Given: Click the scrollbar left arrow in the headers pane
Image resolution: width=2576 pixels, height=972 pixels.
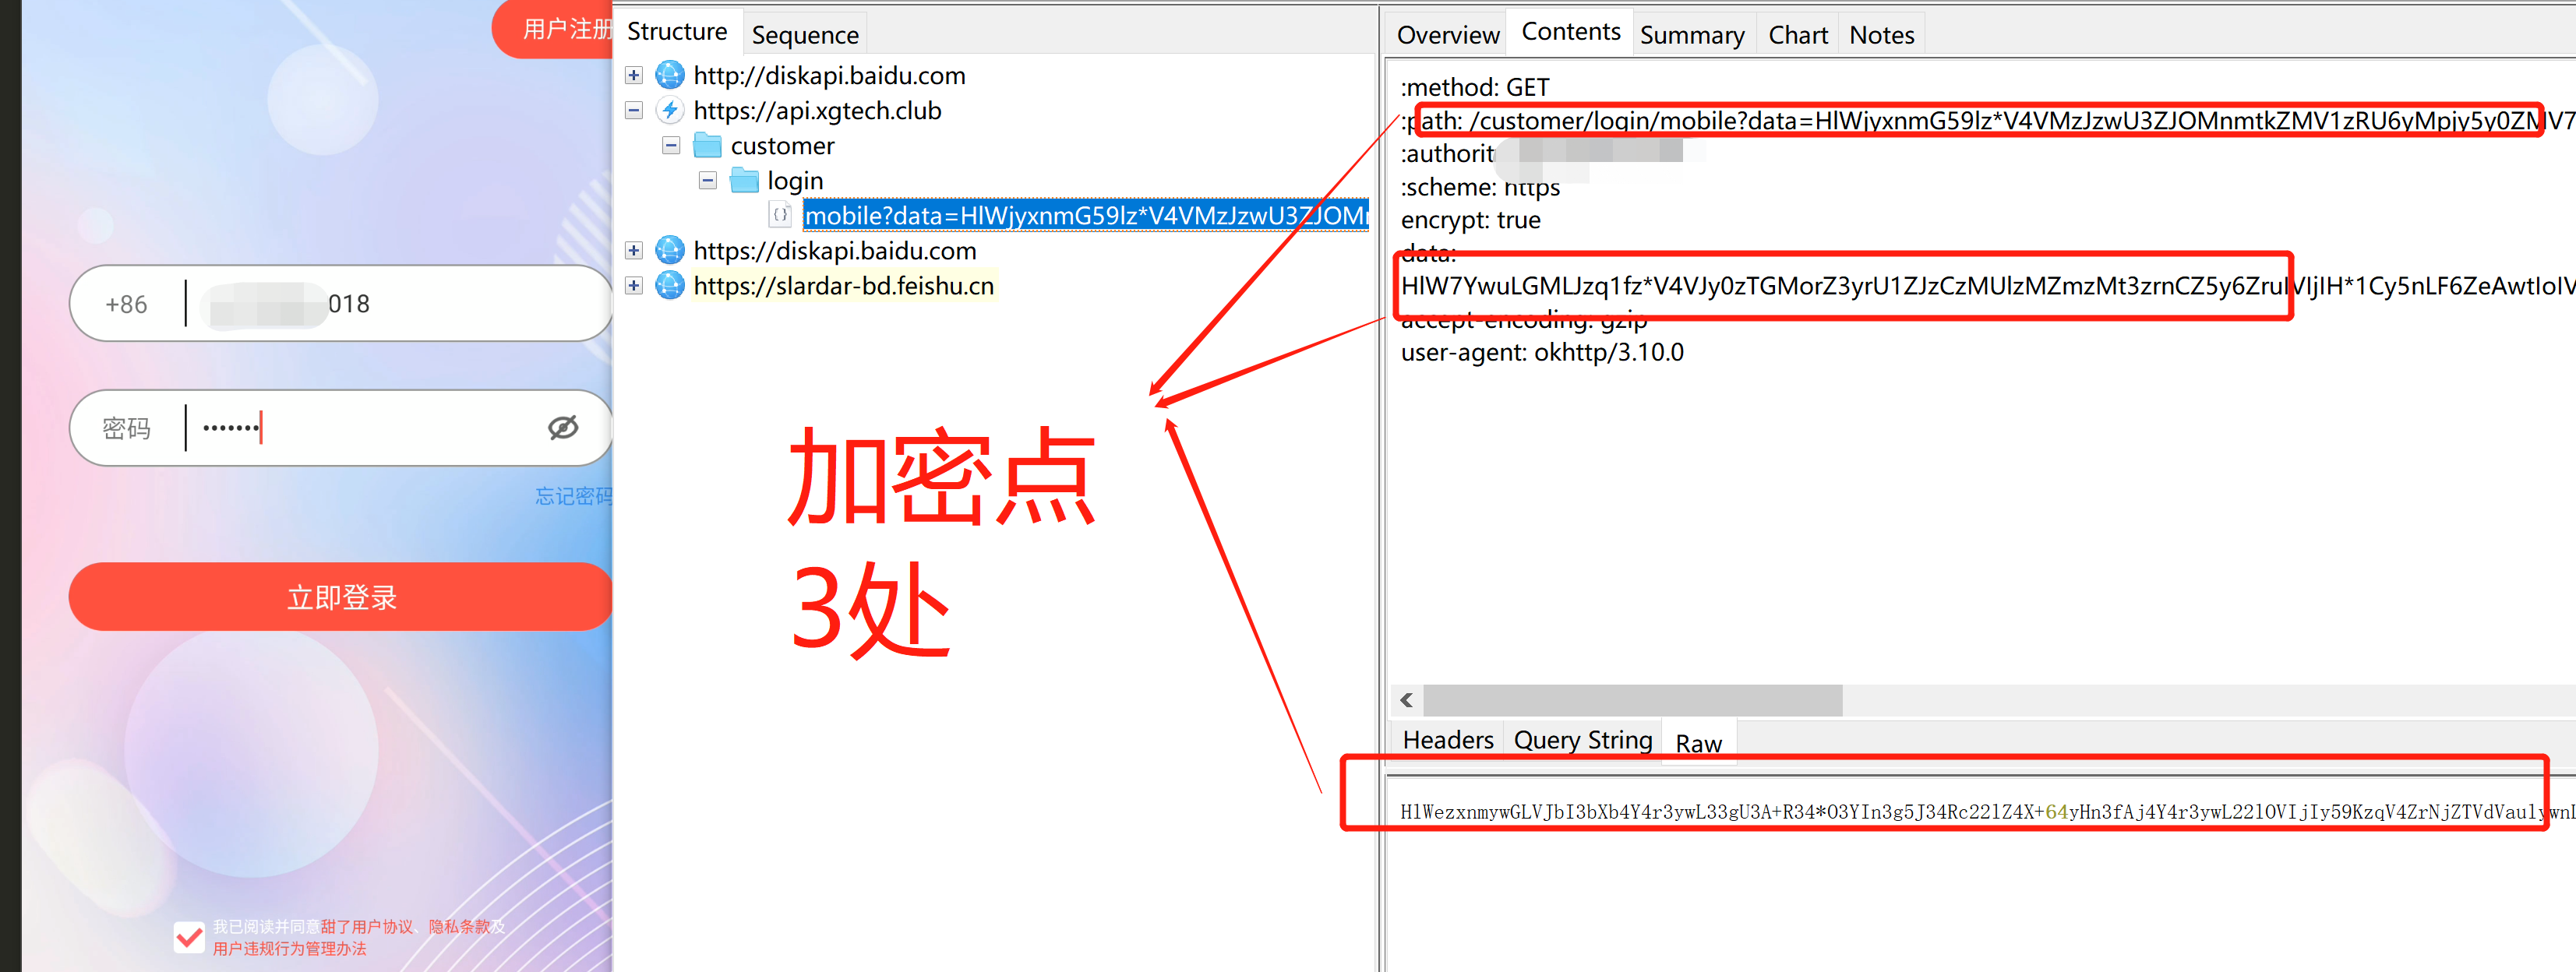Looking at the screenshot, I should tap(1406, 700).
